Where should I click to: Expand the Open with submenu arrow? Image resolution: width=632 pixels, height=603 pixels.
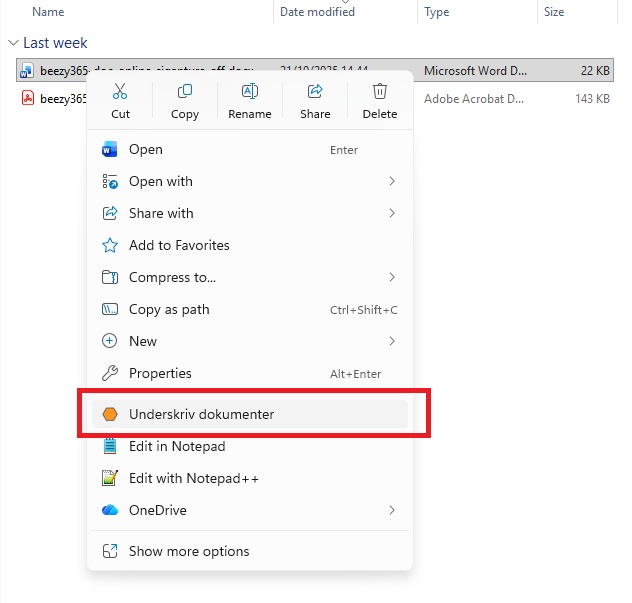(392, 181)
